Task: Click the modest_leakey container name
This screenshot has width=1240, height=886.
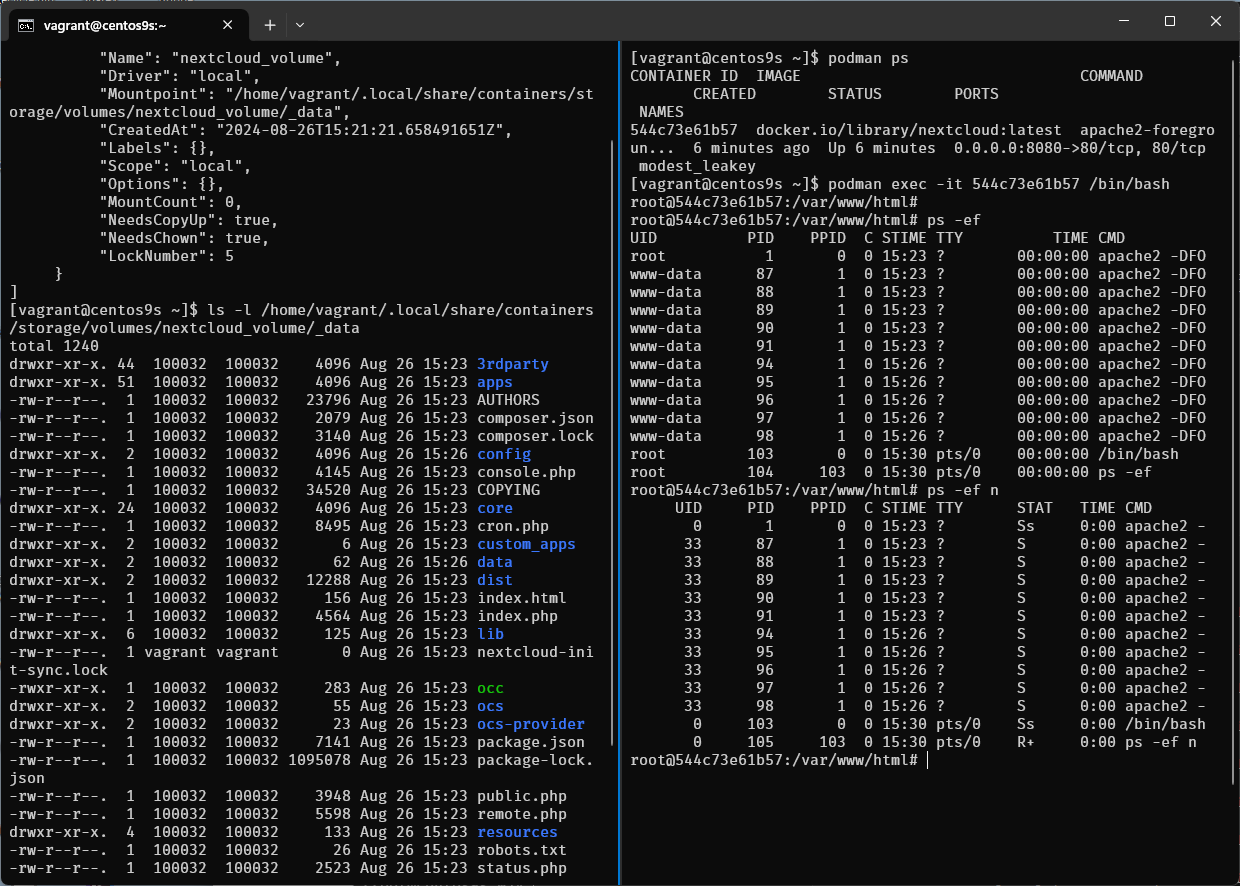Action: click(697, 166)
